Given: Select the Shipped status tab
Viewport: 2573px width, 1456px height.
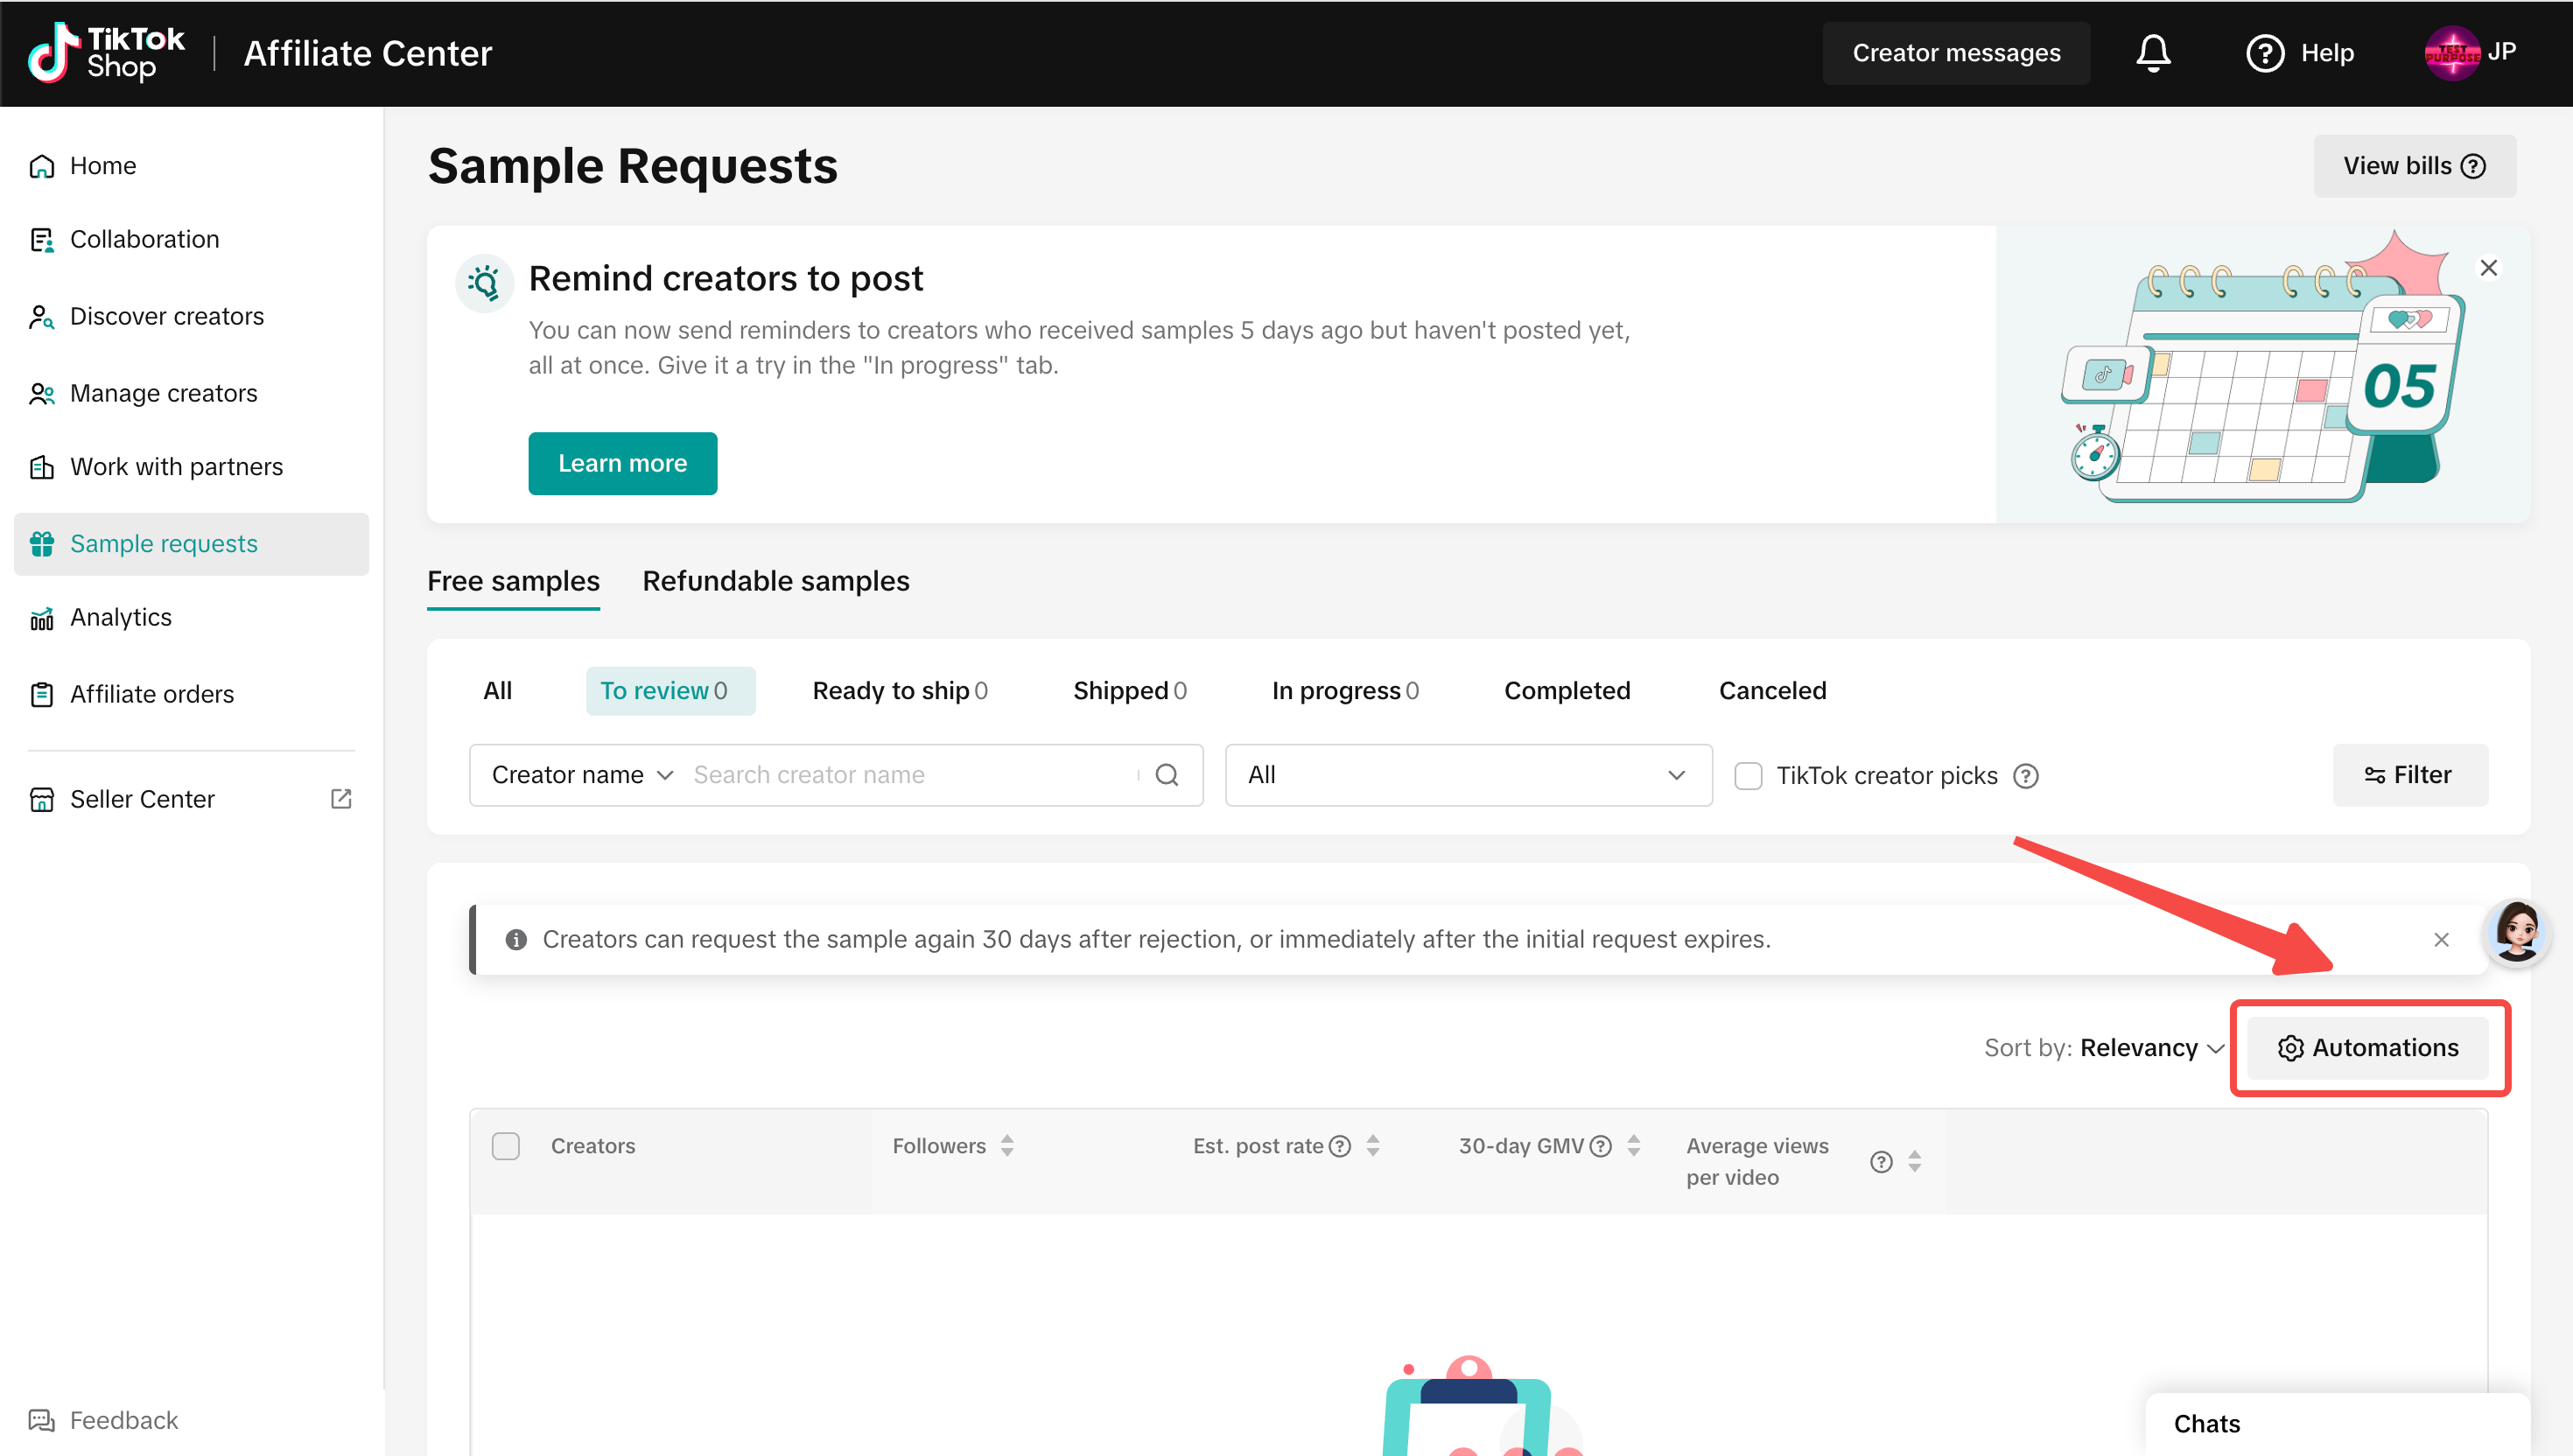Looking at the screenshot, I should 1130,691.
